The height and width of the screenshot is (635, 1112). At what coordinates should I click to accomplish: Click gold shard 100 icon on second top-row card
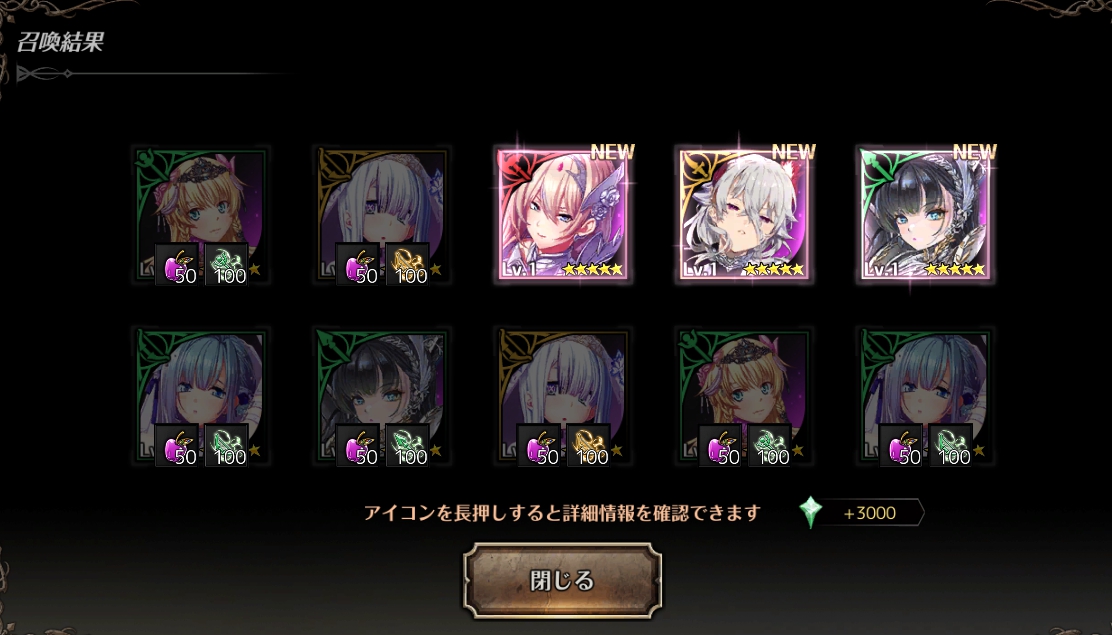click(407, 265)
